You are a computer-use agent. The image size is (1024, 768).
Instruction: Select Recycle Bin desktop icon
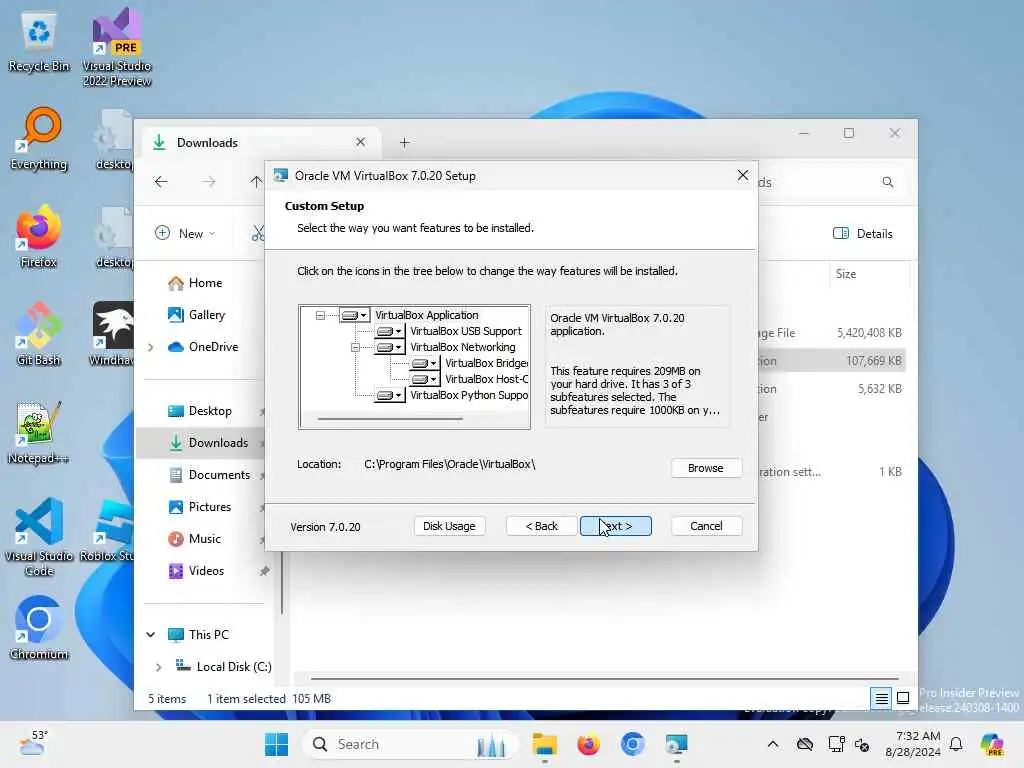click(x=39, y=42)
